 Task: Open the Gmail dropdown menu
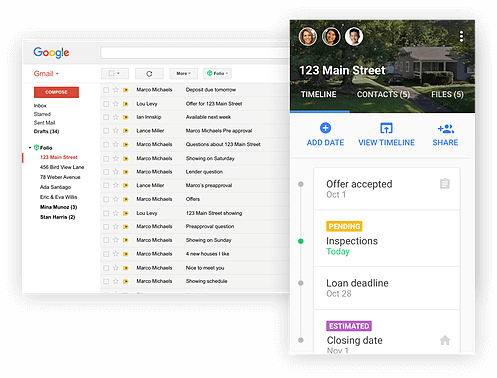coord(46,74)
